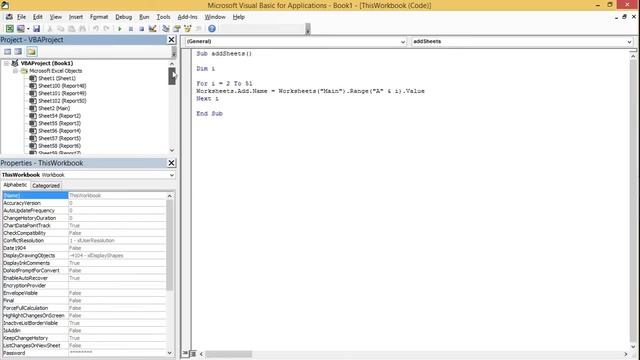Click the Copy toolbar icon
This screenshot has width=640, height=360.
pyautogui.click(x=60, y=29)
